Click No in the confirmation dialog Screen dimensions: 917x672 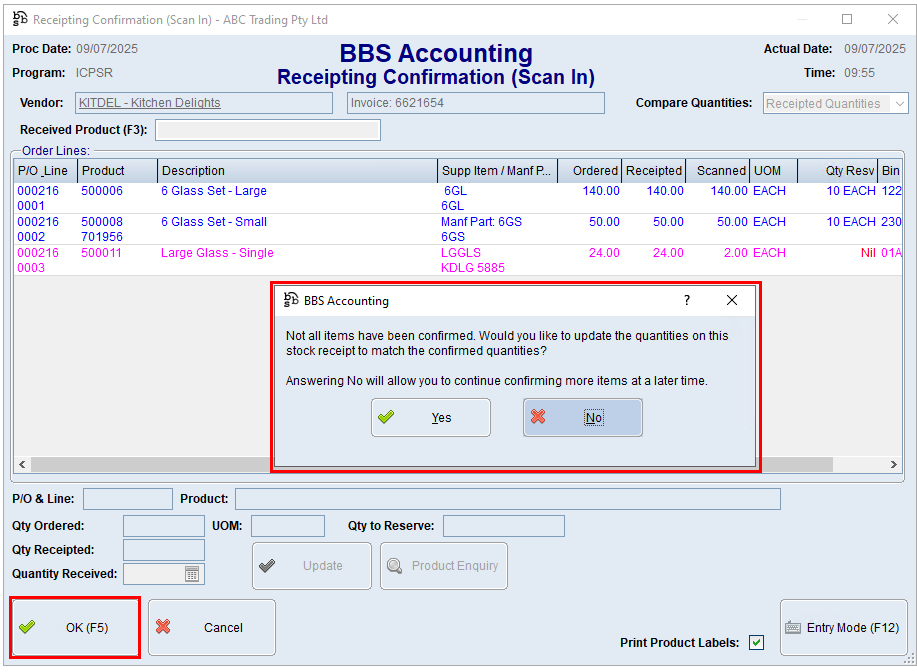click(x=583, y=418)
